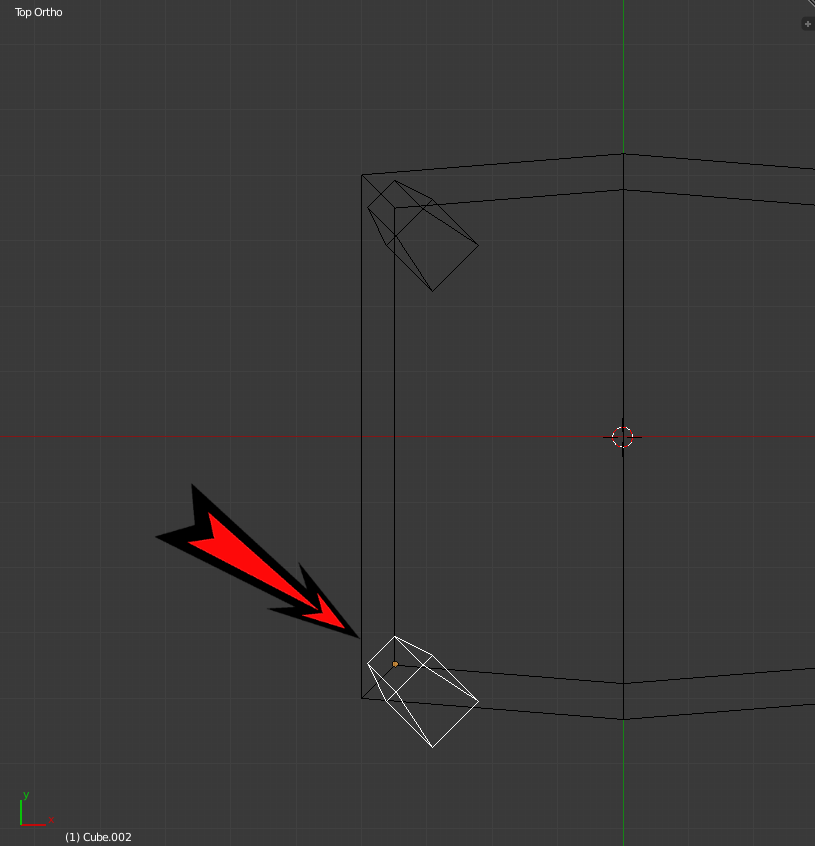
Task: Click the XY axis orientation indicator
Action: (36, 809)
